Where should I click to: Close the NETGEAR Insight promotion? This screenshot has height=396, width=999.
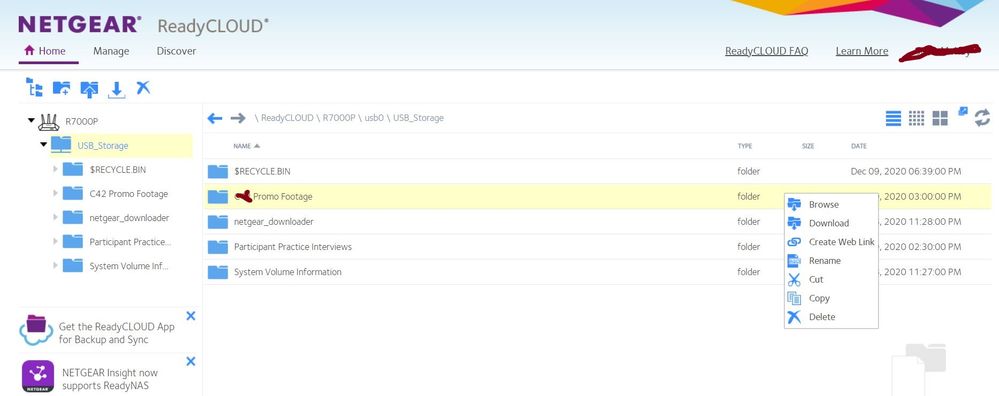pyautogui.click(x=190, y=361)
